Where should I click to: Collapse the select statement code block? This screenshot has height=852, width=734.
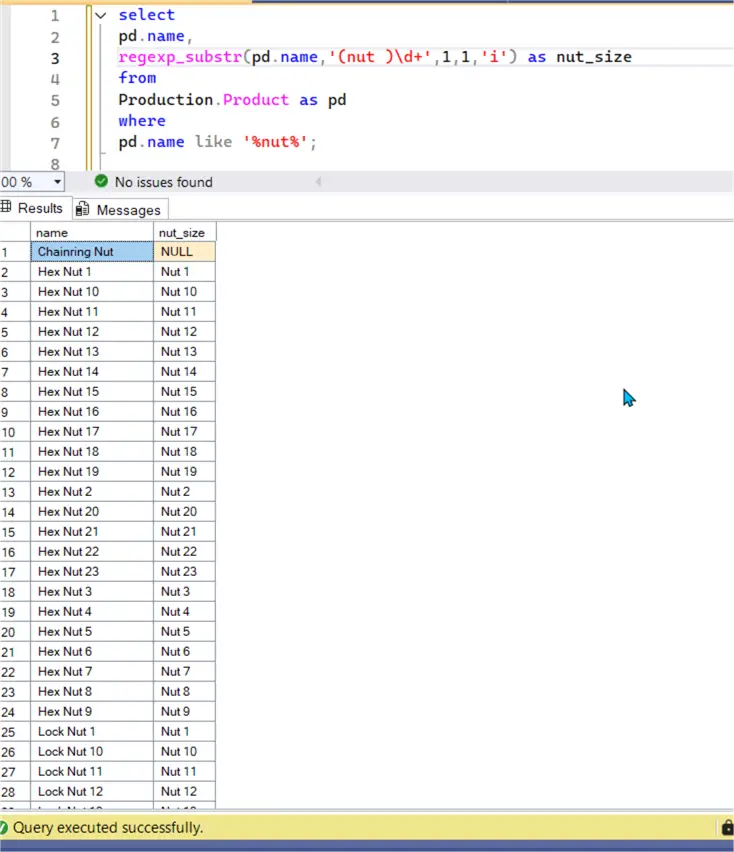(99, 16)
